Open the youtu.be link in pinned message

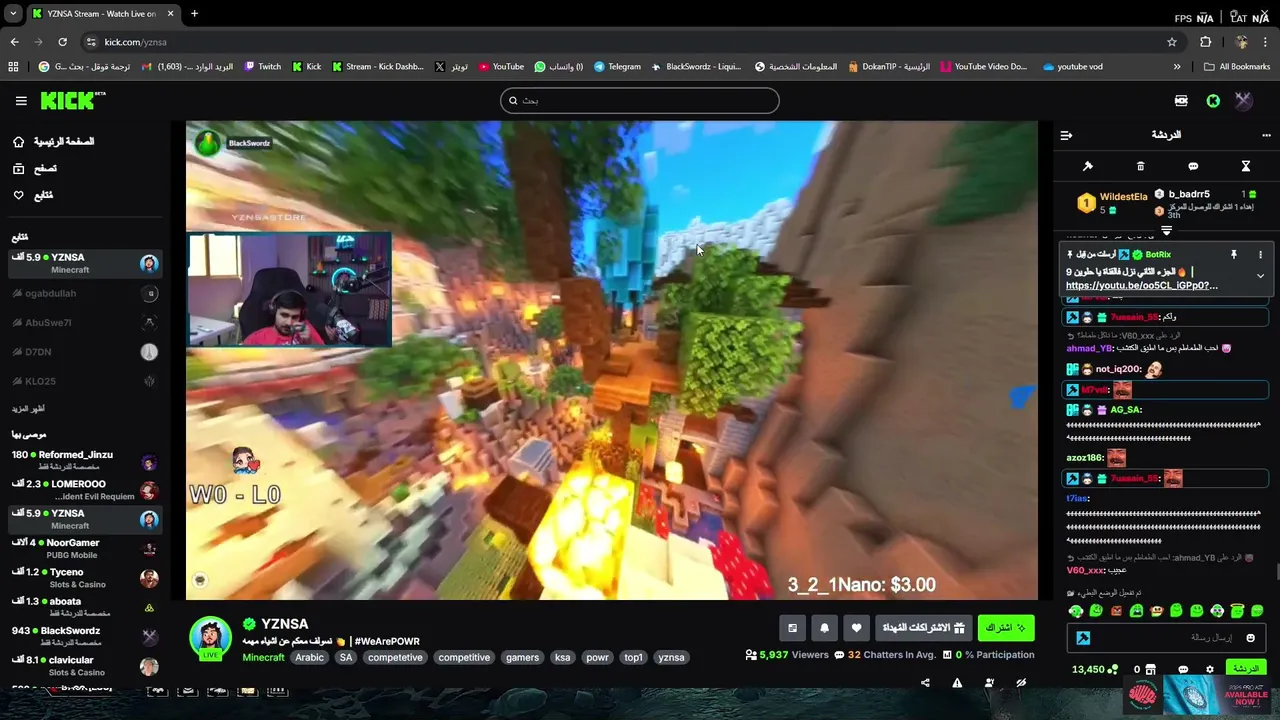tap(1142, 285)
